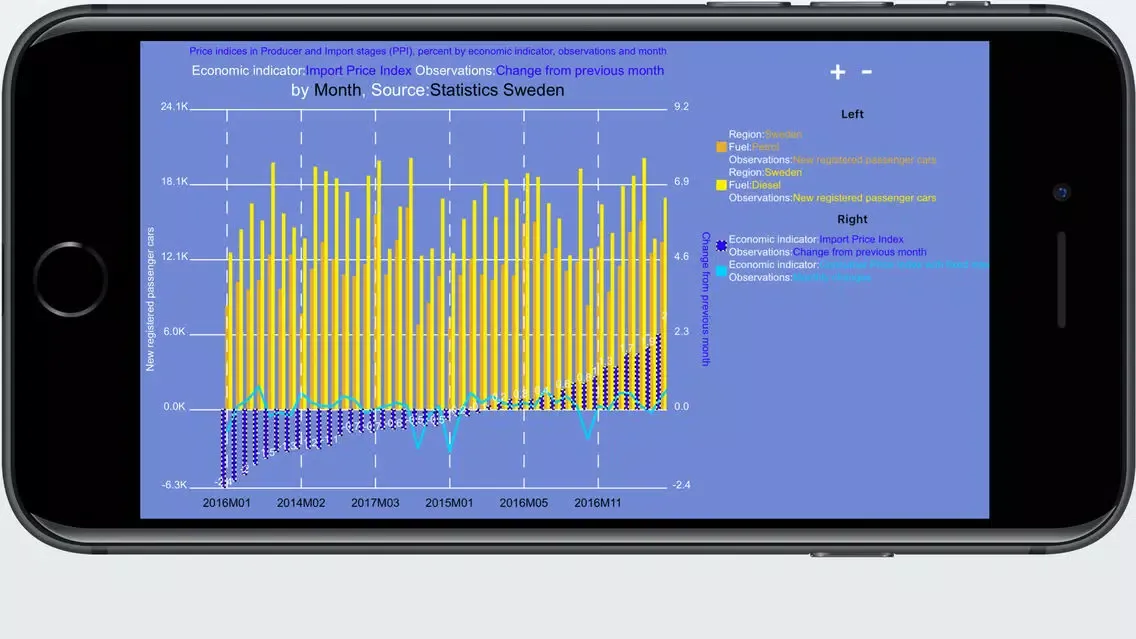The image size is (1136, 639).
Task: Tap the minus zoom-out icon
Action: tap(866, 72)
